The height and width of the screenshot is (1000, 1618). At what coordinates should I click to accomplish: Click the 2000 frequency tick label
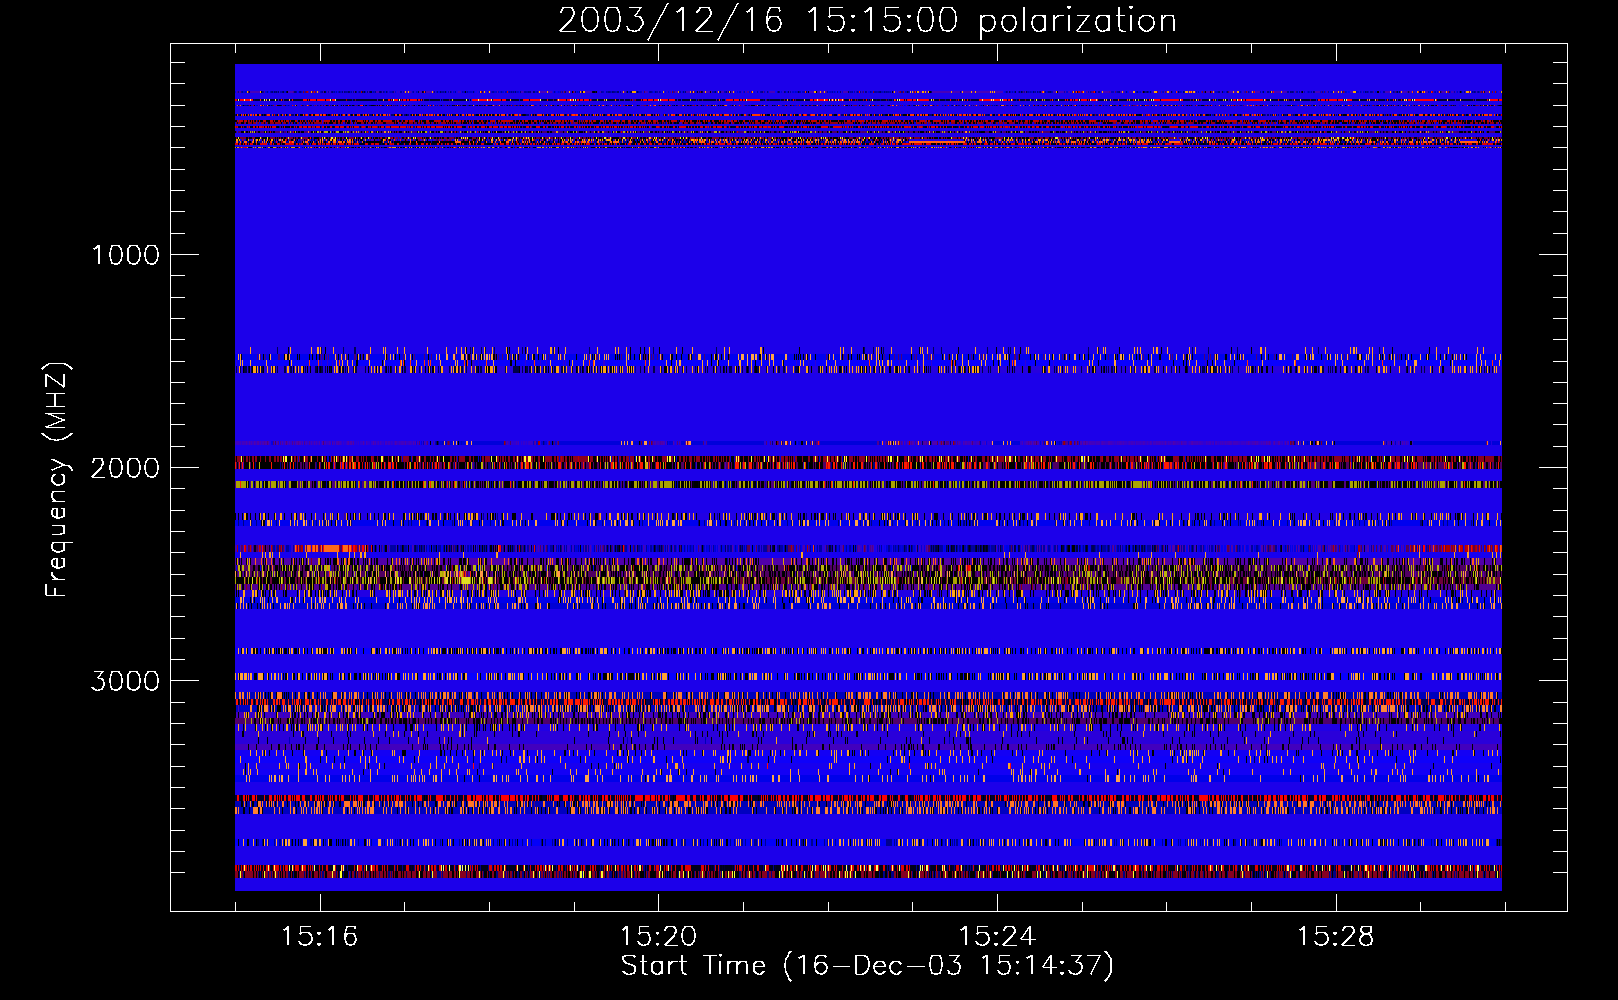click(125, 468)
